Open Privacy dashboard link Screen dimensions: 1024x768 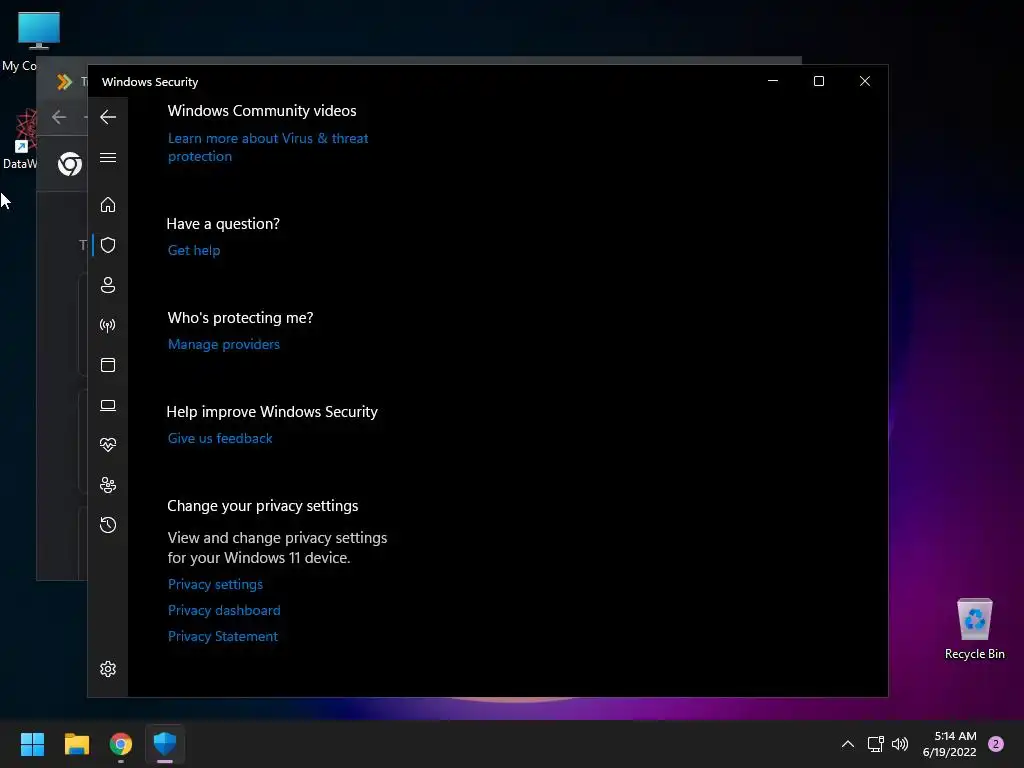point(224,610)
